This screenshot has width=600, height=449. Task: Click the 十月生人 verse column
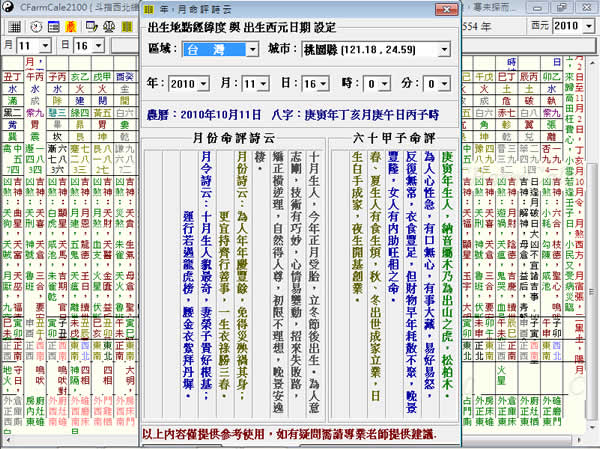click(313, 281)
